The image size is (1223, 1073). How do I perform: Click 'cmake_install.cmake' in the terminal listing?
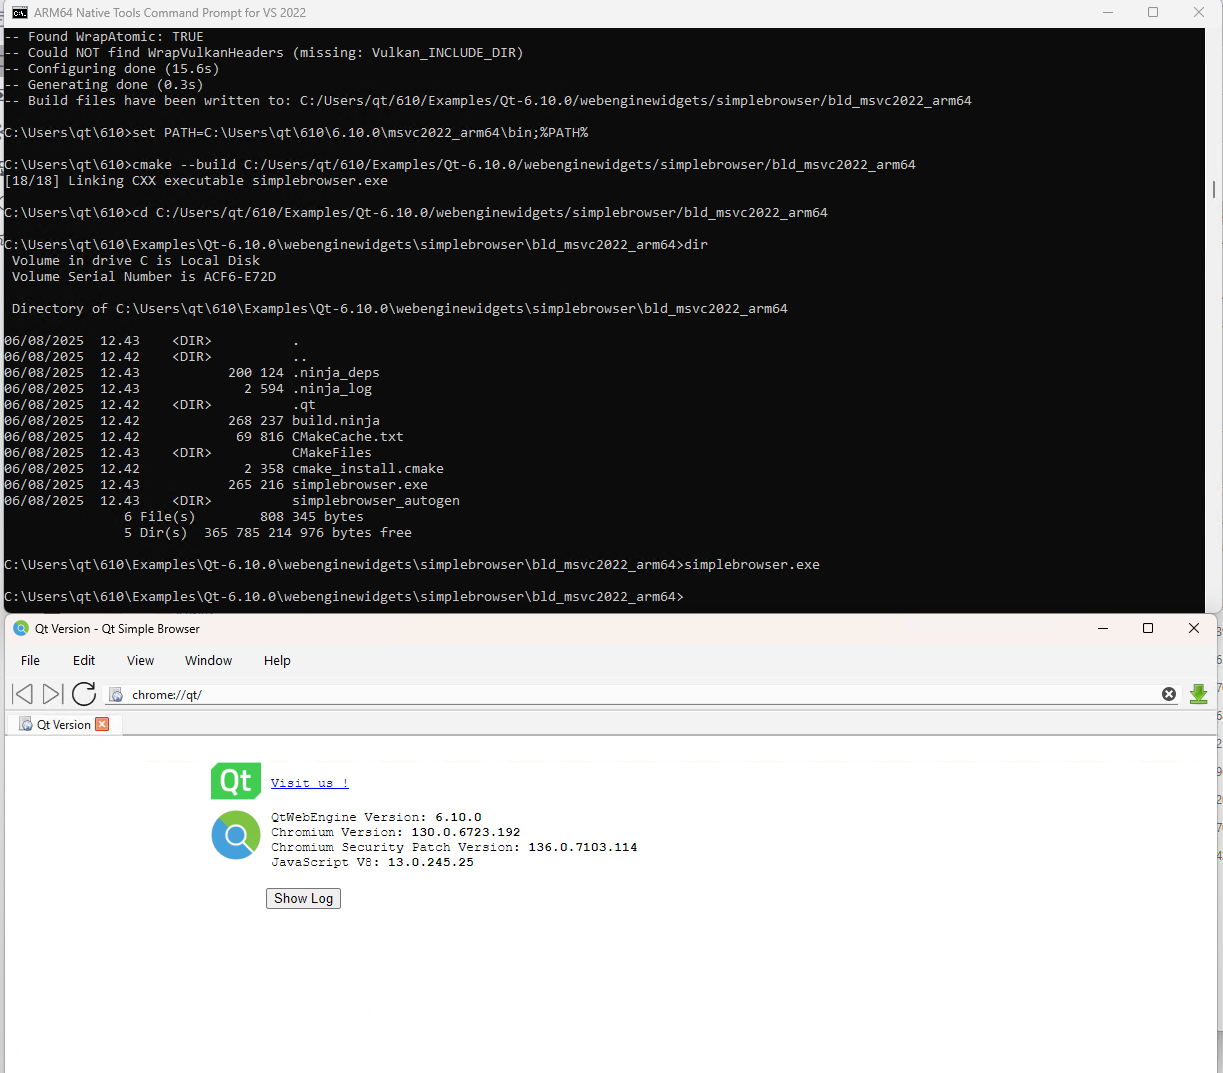click(x=368, y=469)
